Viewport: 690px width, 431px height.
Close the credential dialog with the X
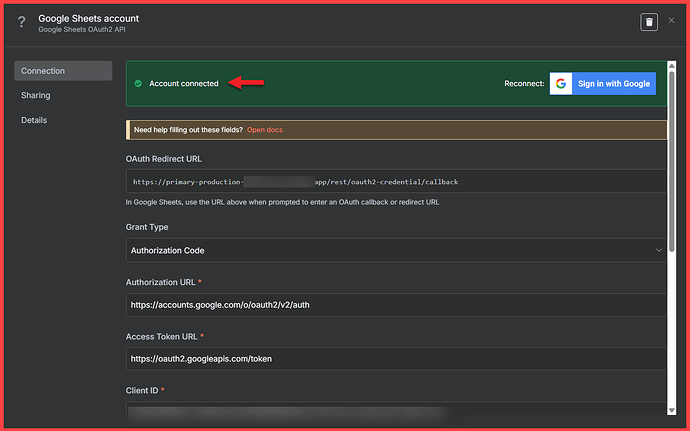click(x=671, y=20)
